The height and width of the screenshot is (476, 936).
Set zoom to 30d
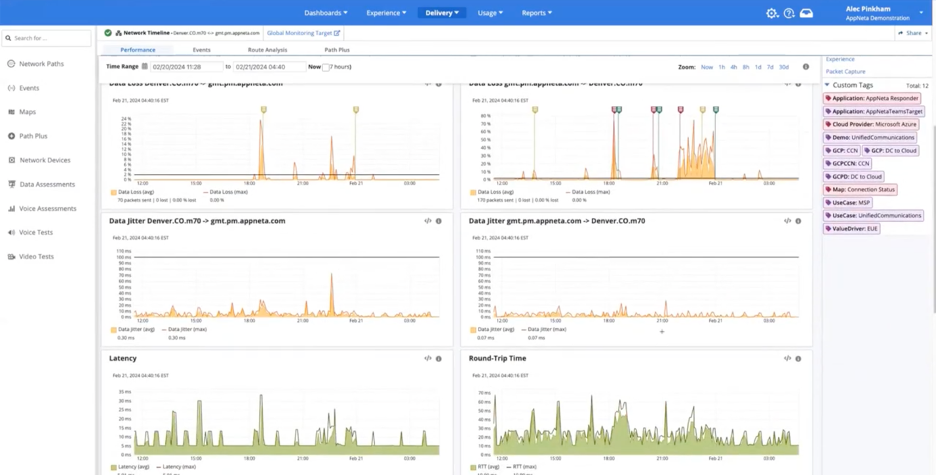[784, 67]
